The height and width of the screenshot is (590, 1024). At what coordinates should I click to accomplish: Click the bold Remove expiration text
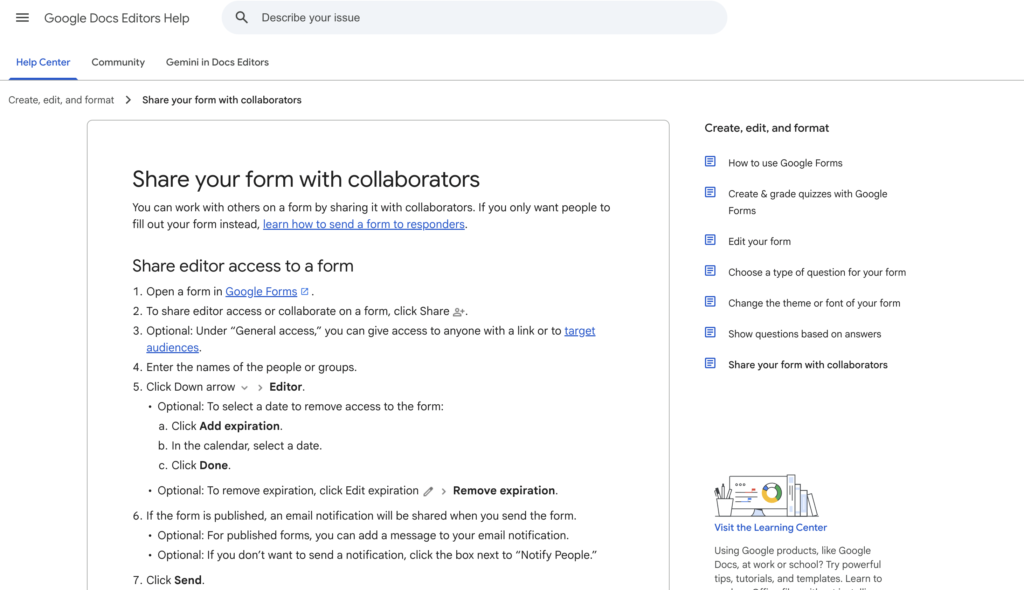point(504,491)
